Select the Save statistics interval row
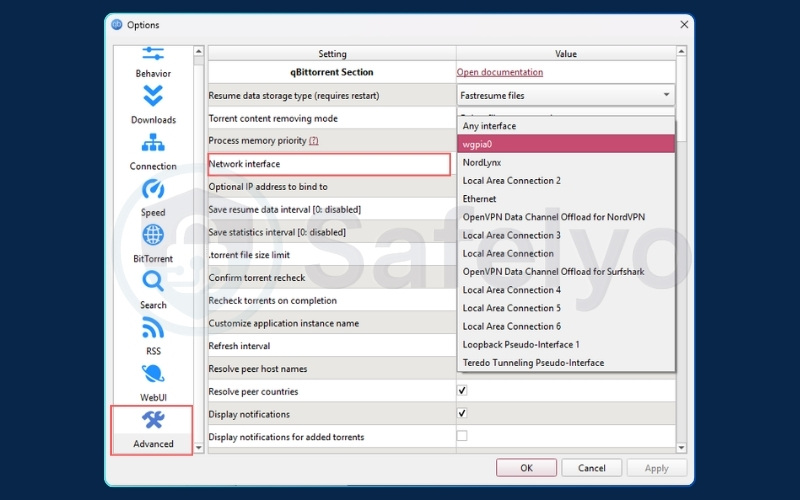Image resolution: width=800 pixels, height=500 pixels. point(332,232)
